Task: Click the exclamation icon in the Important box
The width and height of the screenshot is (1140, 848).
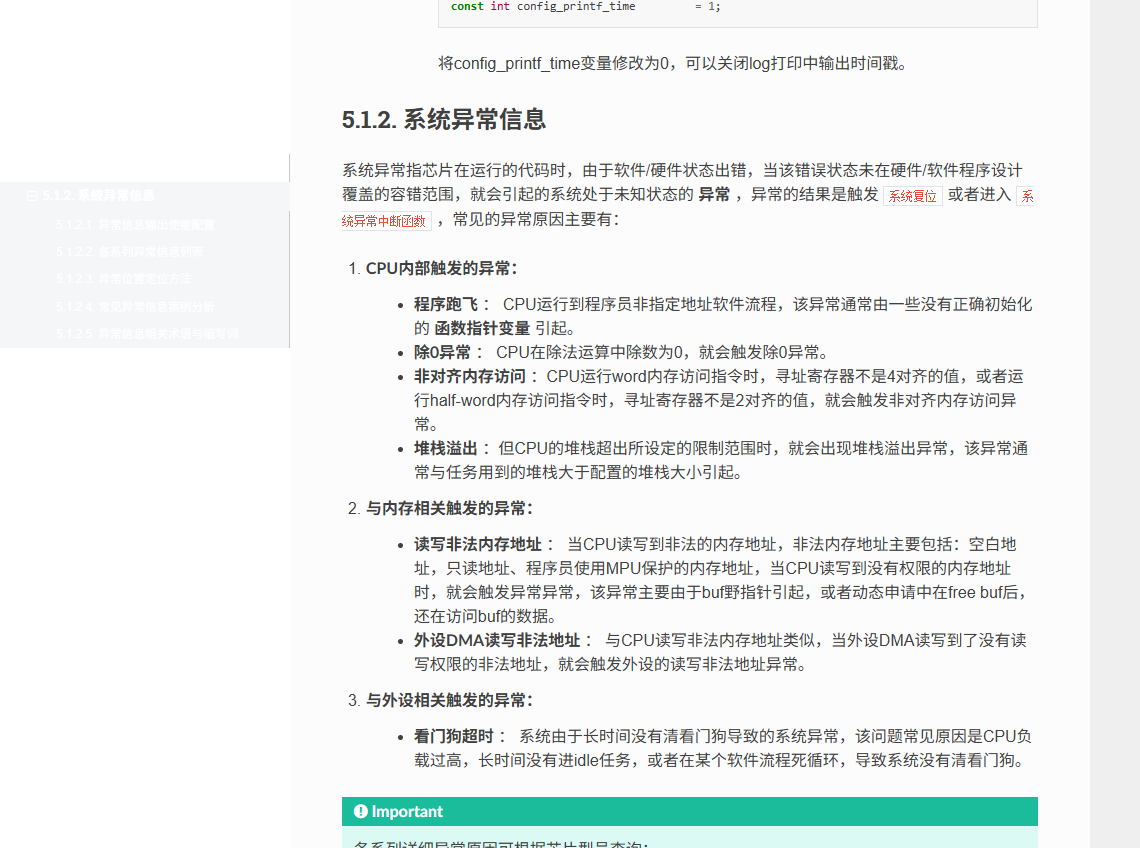Action: coord(361,811)
